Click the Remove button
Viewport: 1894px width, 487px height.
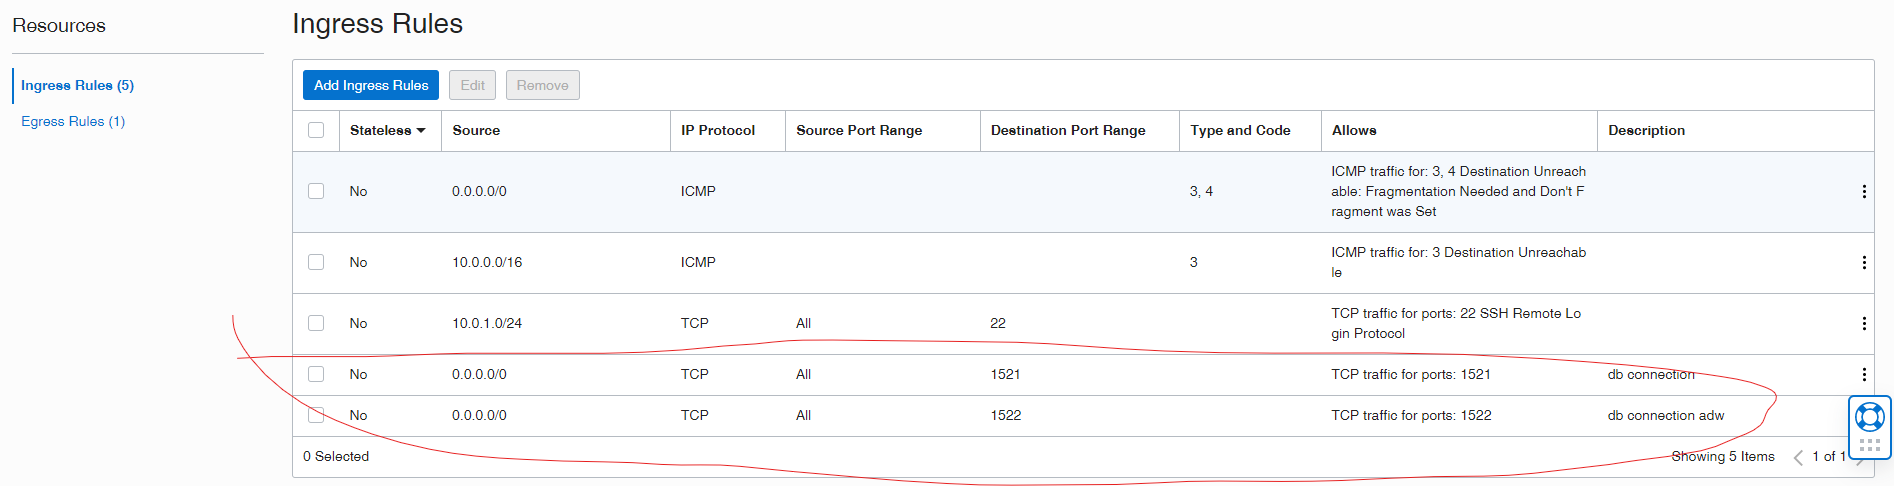coord(542,85)
